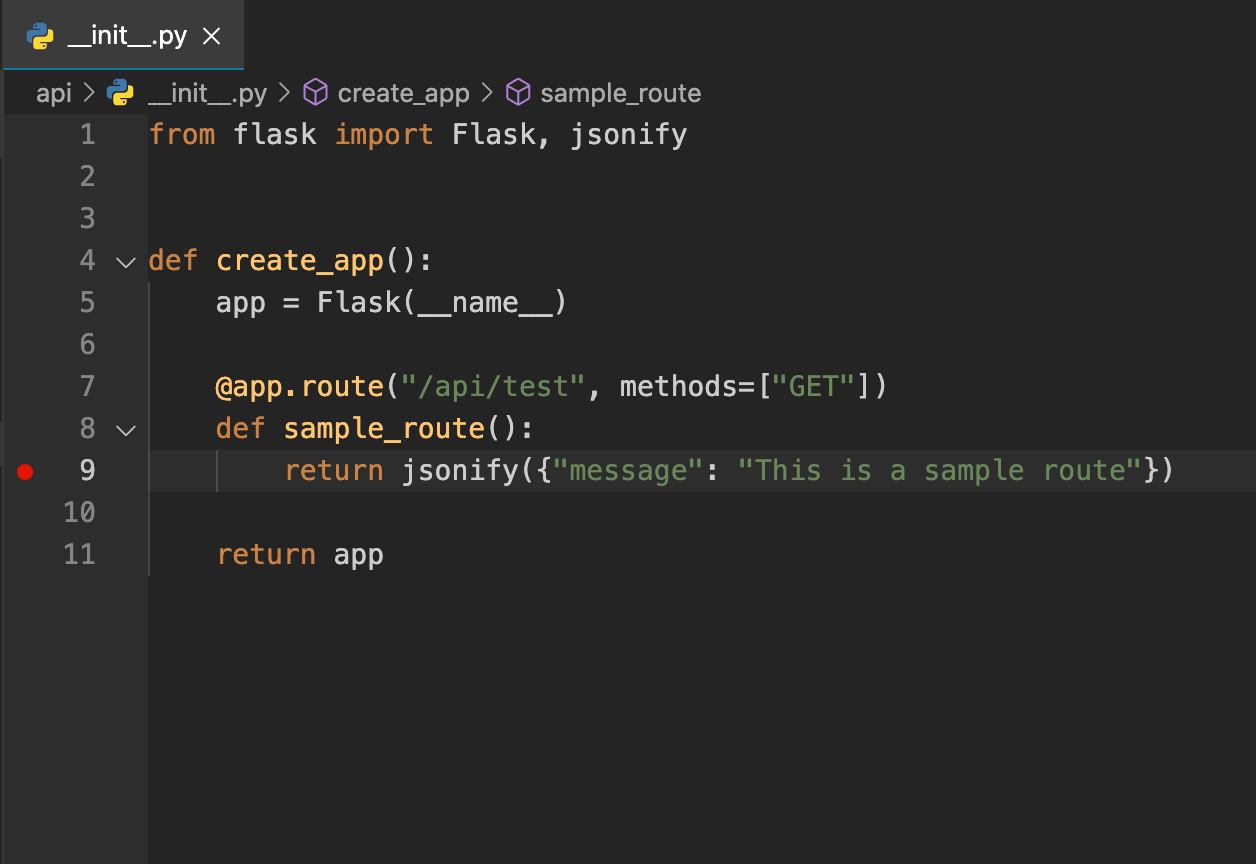1256x864 pixels.
Task: Remove the red breakpoint on line 9
Action: click(26, 472)
